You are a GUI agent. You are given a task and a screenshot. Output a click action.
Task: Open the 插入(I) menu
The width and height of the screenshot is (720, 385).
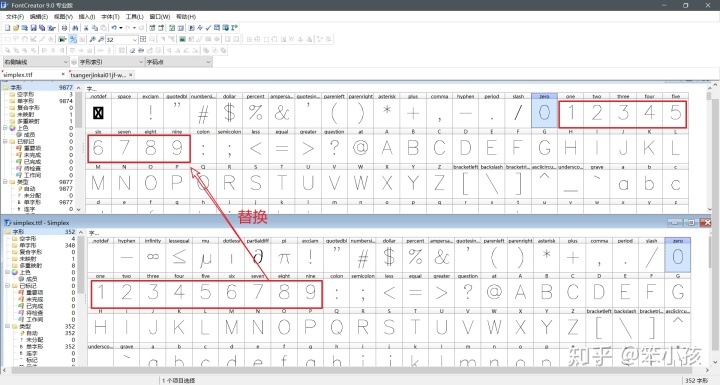click(x=87, y=17)
